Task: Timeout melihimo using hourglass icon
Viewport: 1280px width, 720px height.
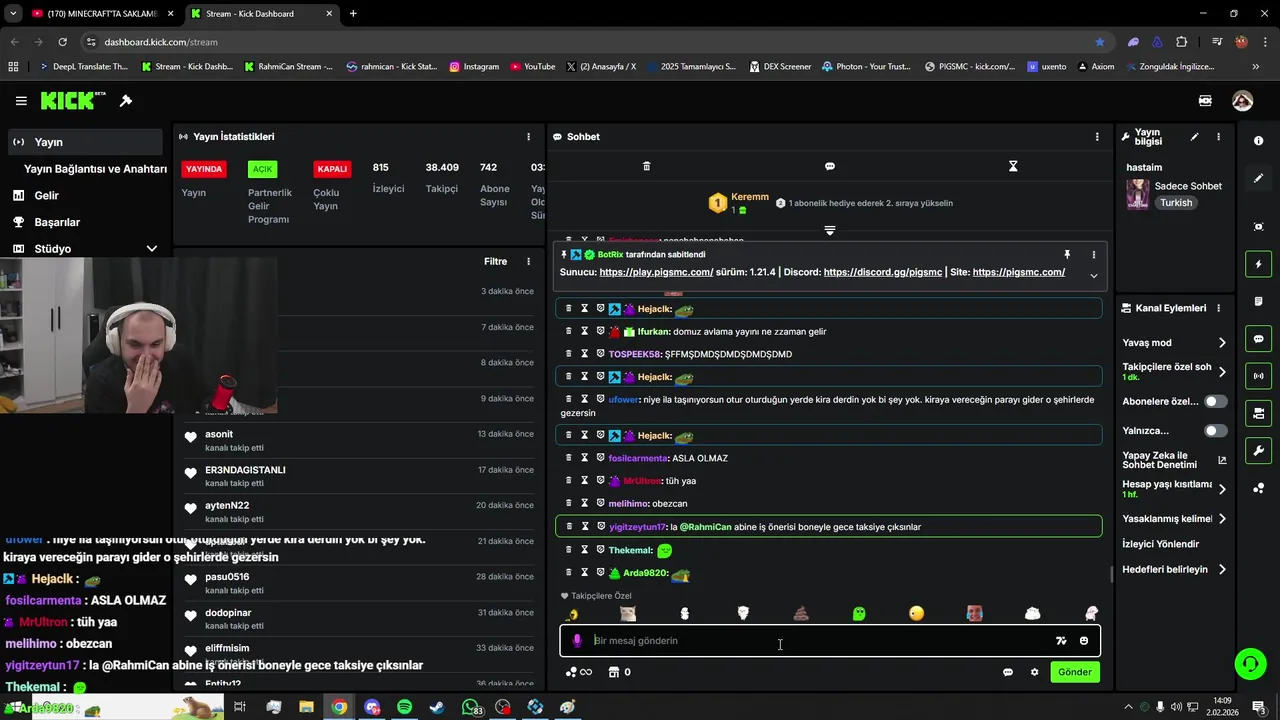Action: click(585, 503)
